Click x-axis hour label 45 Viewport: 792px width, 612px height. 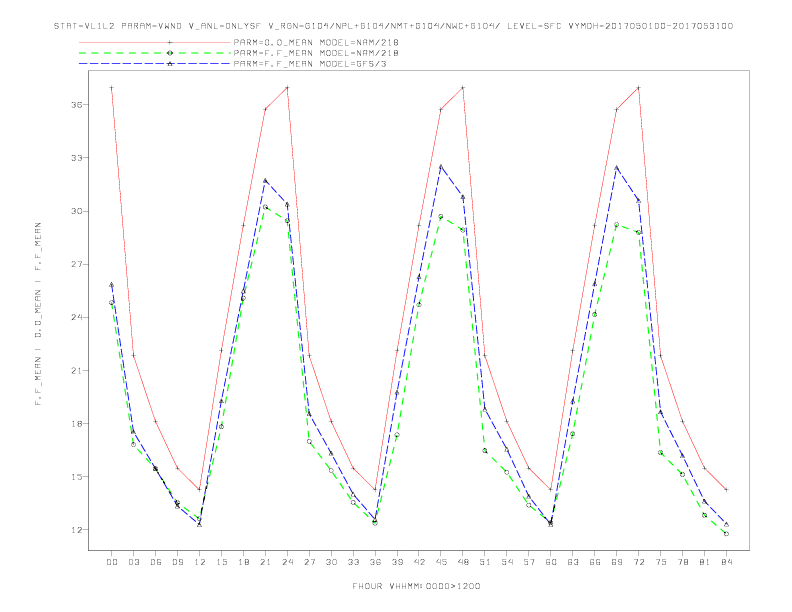click(x=441, y=562)
